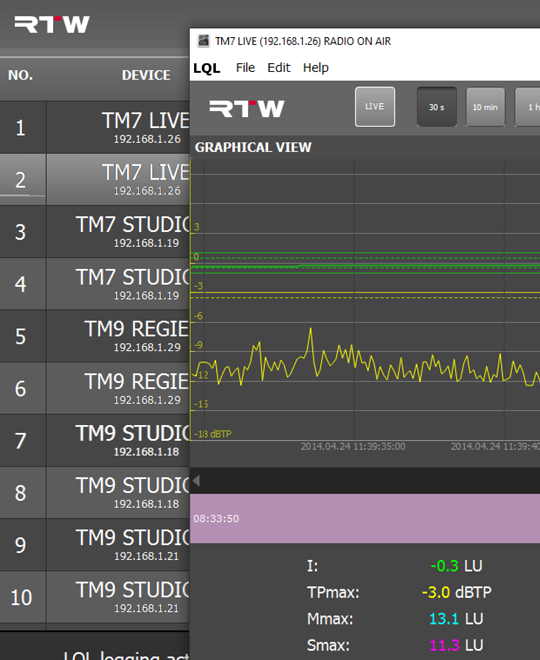540x660 pixels.
Task: Click the Smax 11.3 LU value
Action: [456, 645]
